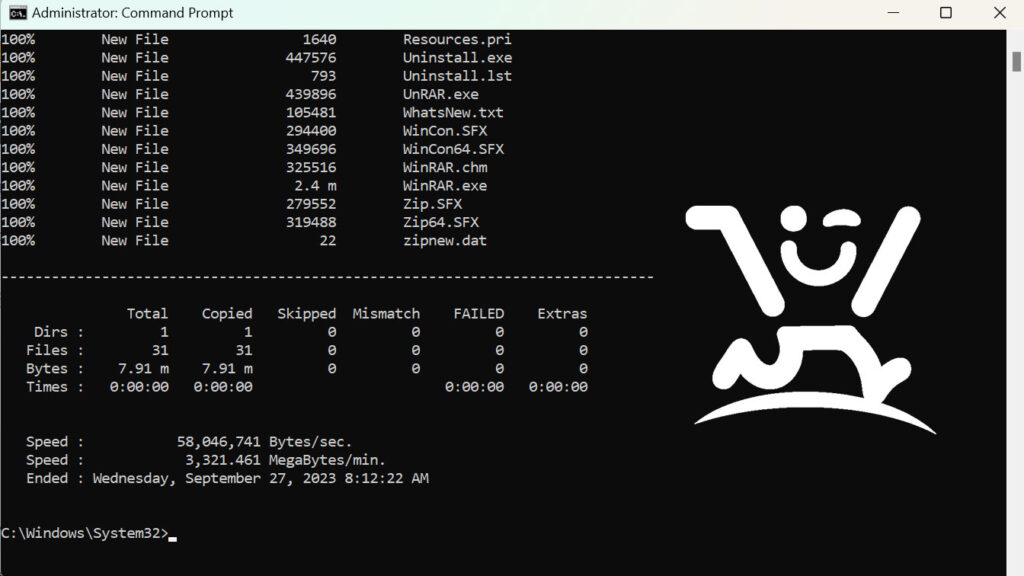Click the 'Files :' row label
The image size is (1024, 576).
pos(55,350)
